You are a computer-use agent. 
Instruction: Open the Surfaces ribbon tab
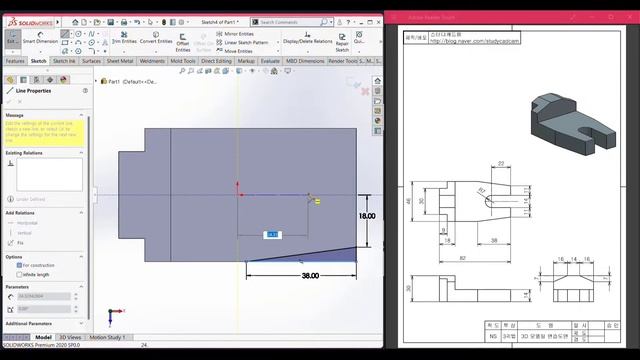tap(91, 61)
